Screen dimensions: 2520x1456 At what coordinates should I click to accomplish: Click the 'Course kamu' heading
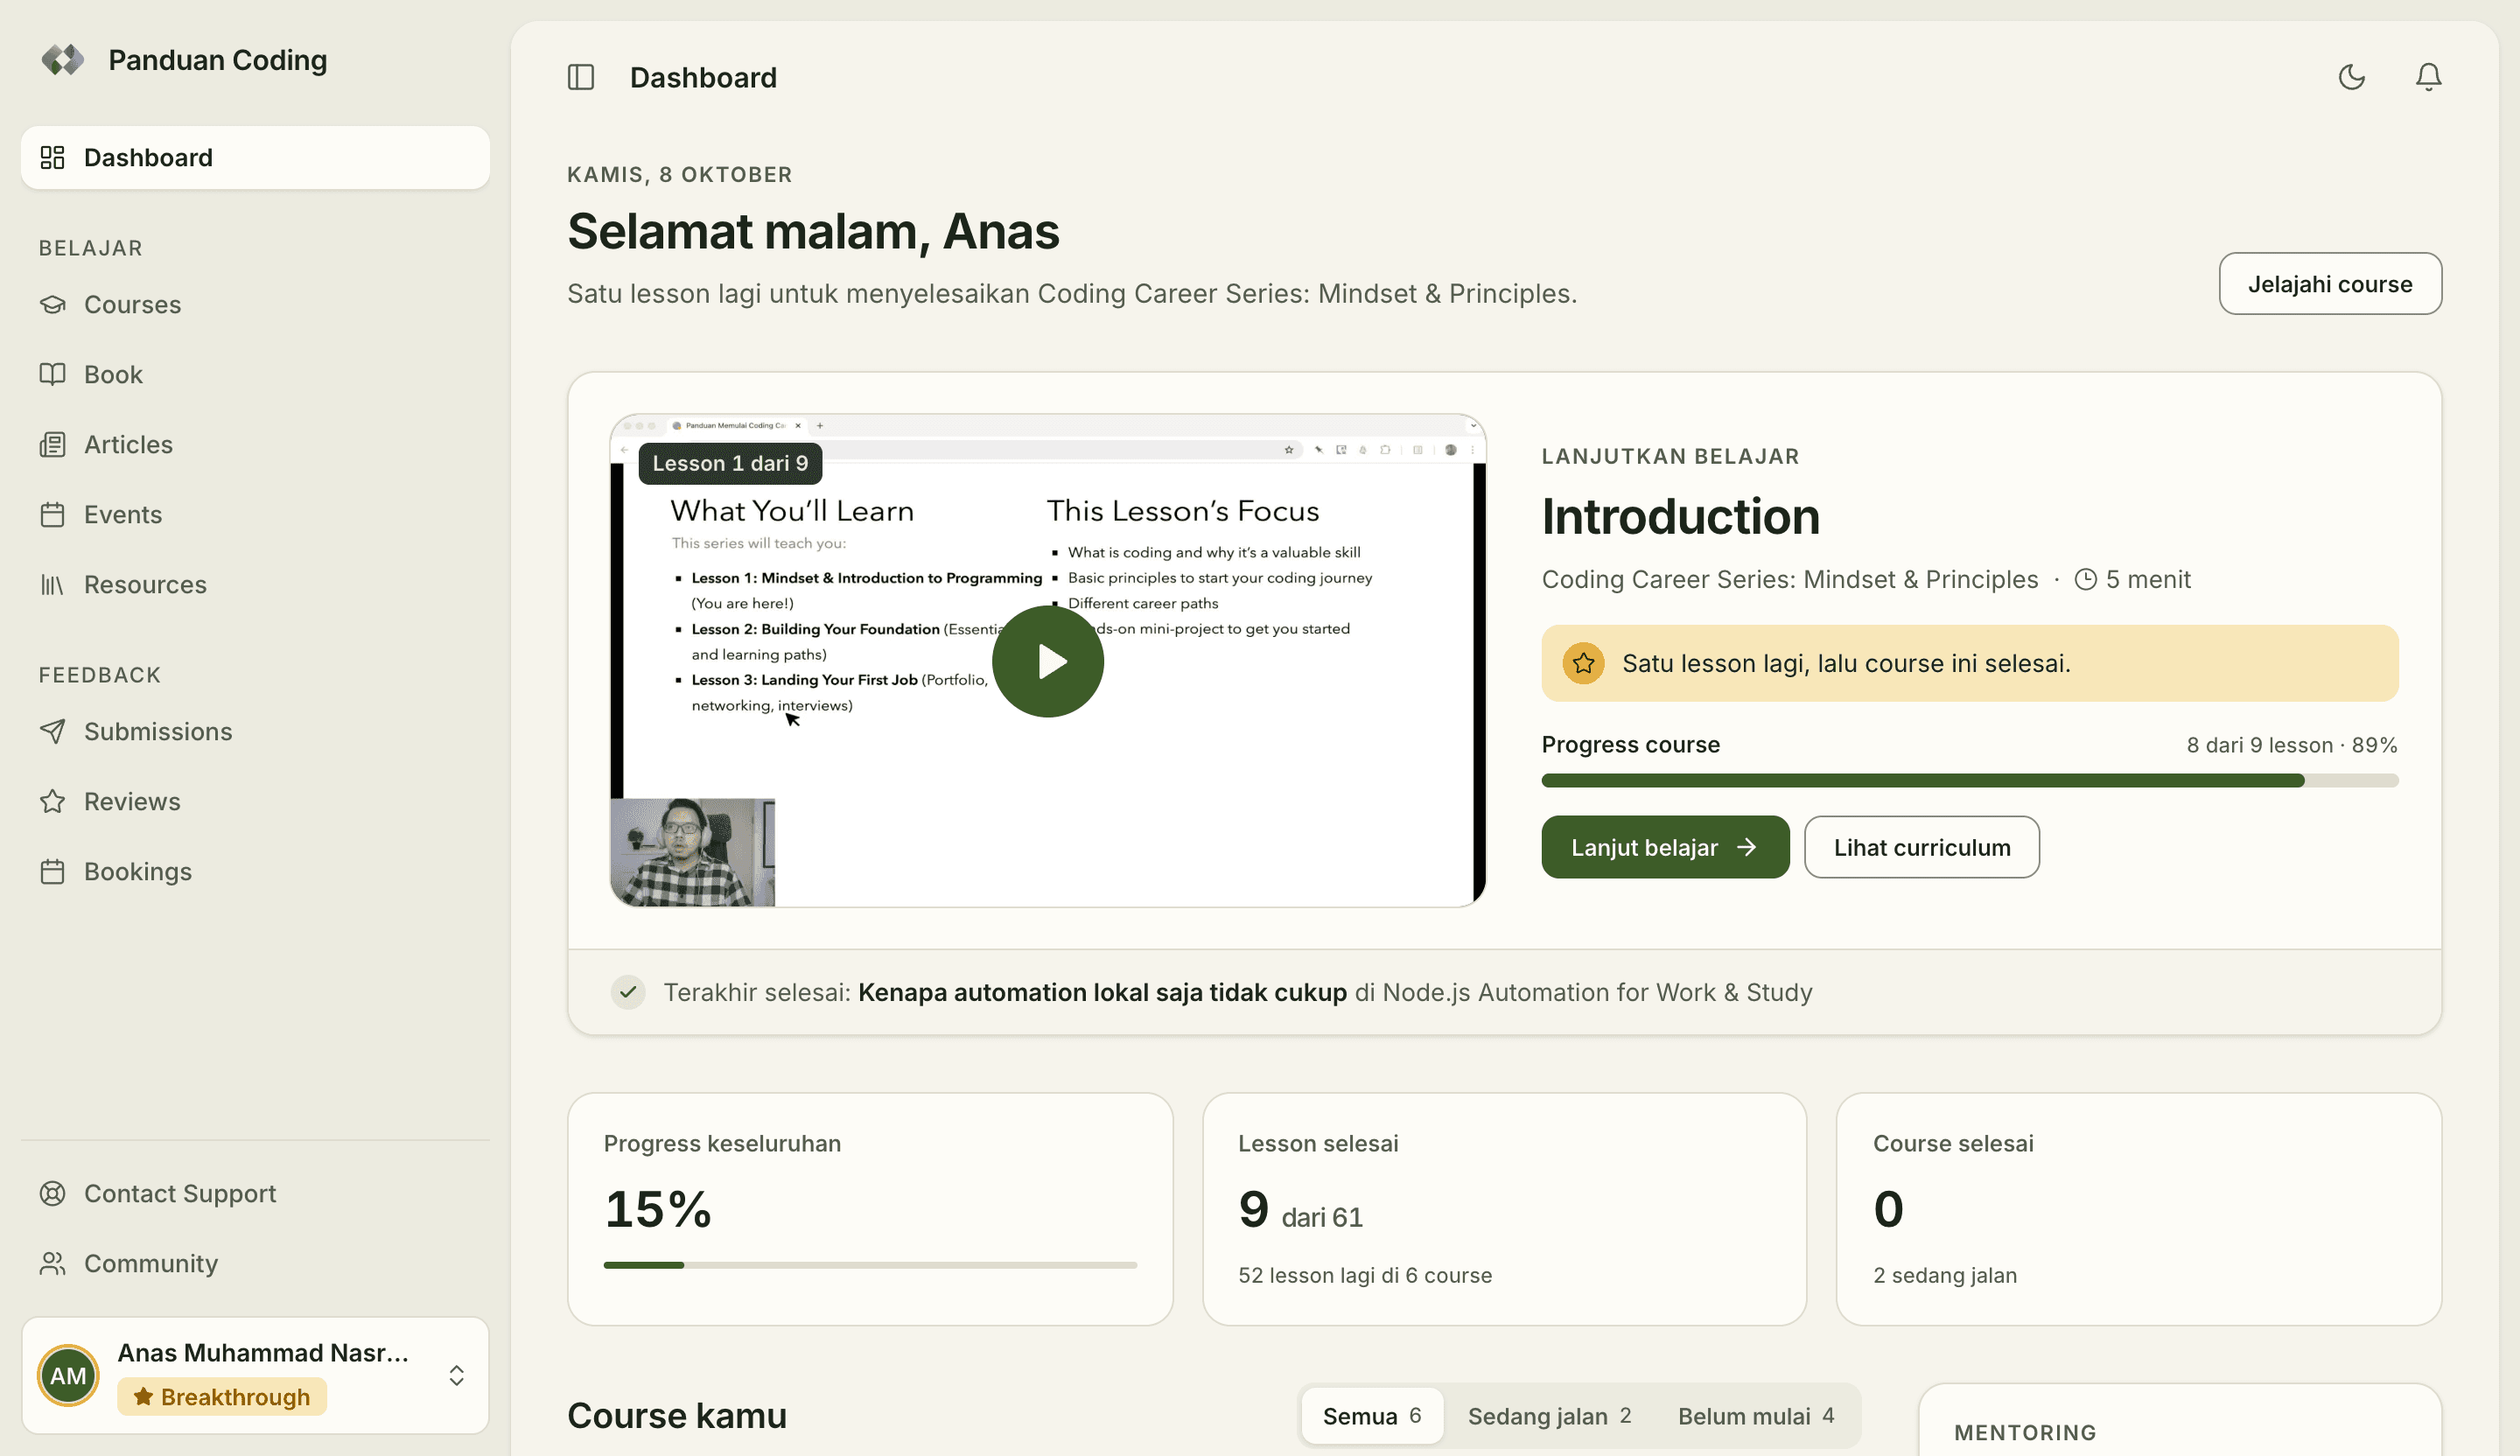(677, 1415)
